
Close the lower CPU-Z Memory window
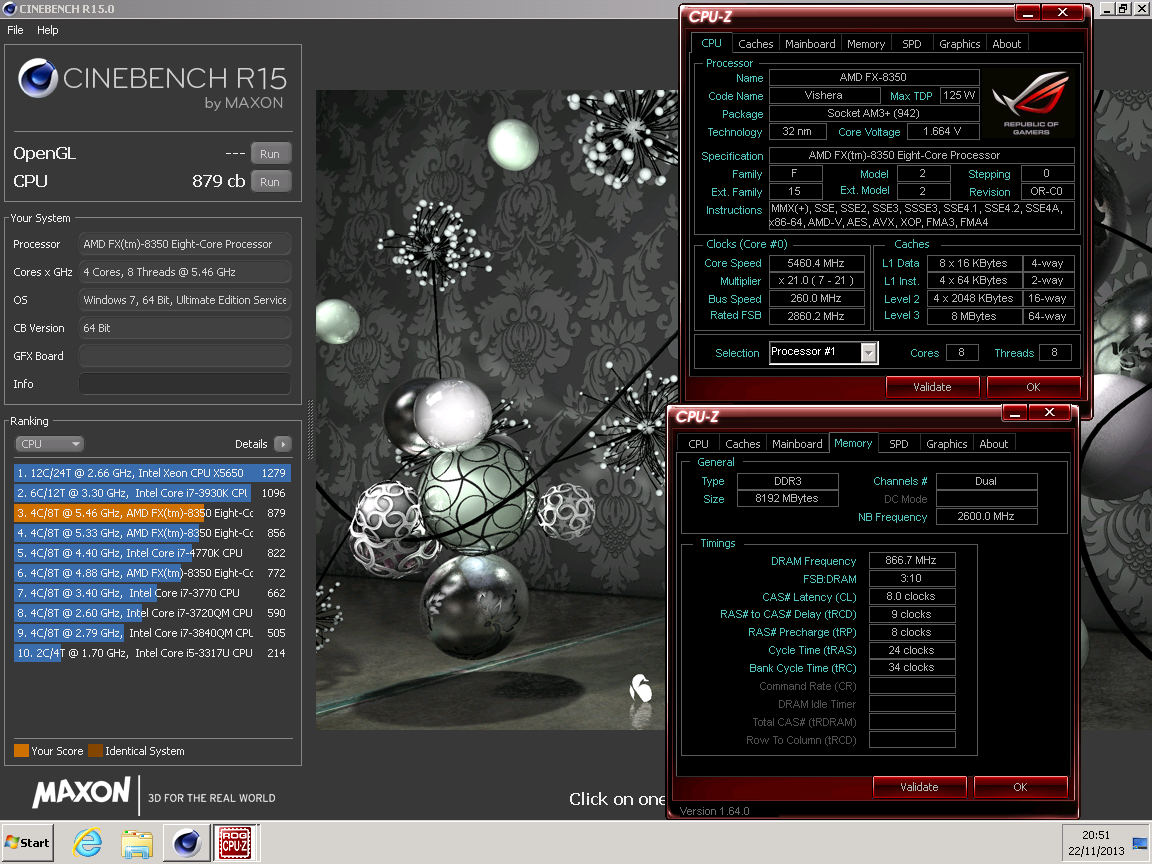[1049, 413]
